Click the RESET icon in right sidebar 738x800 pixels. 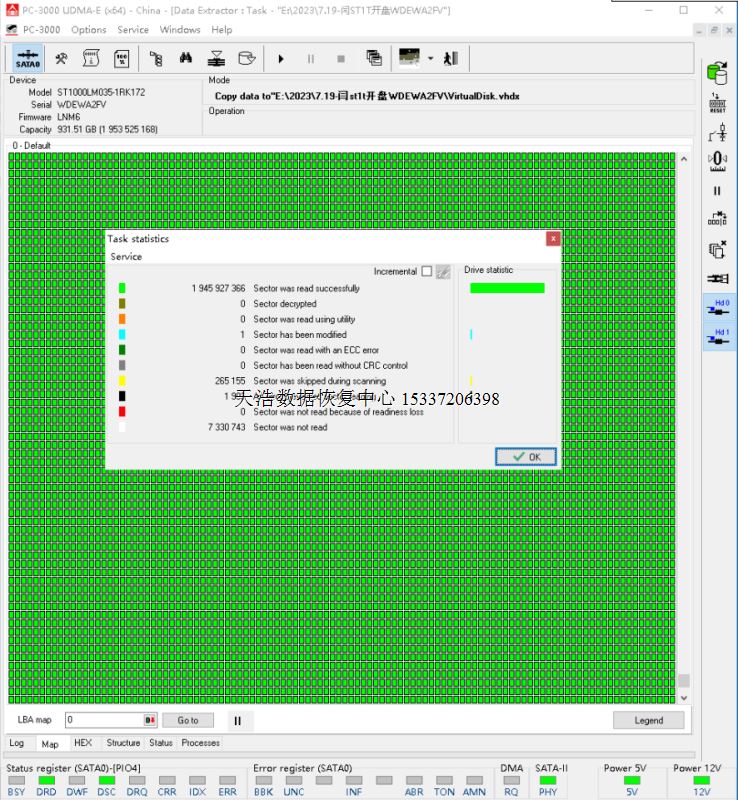(x=717, y=103)
